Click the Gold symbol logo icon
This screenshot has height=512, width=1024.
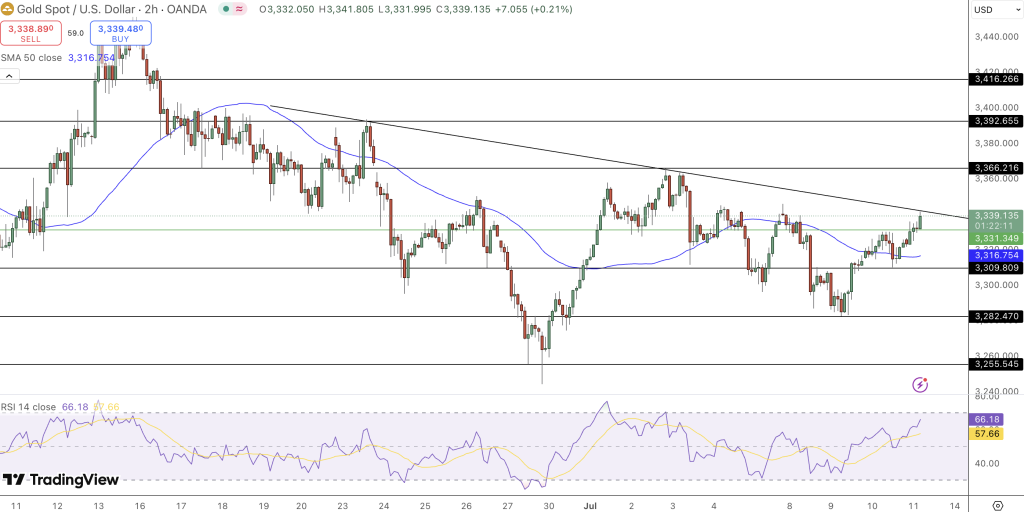click(x=7, y=9)
